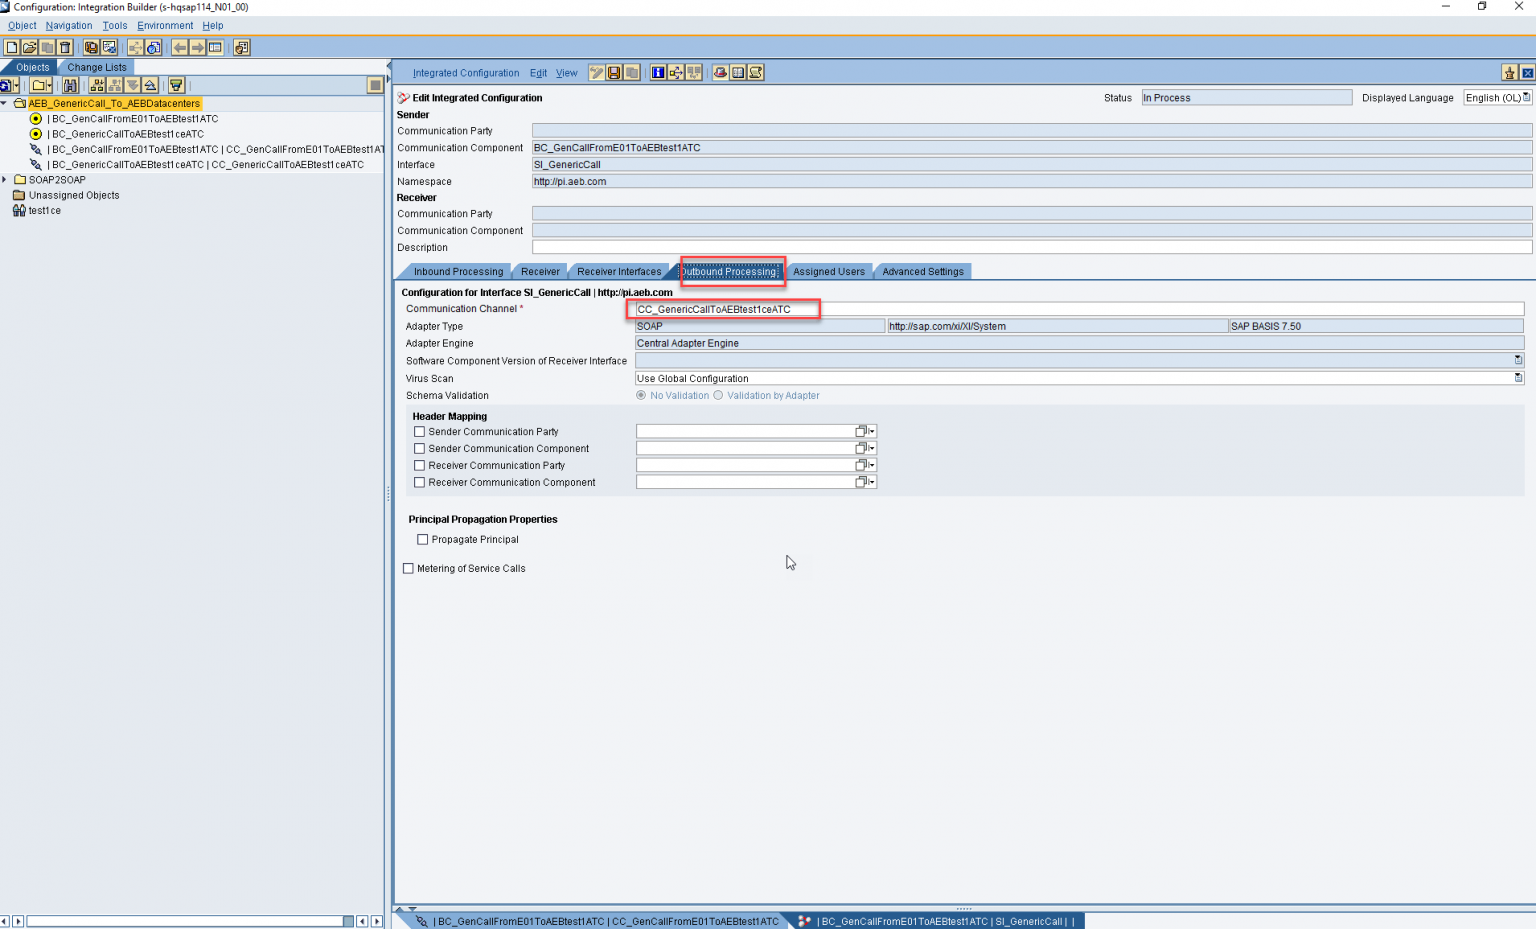Switch to the Receiver Interfaces tab
This screenshot has width=1536, height=929.
click(x=619, y=271)
